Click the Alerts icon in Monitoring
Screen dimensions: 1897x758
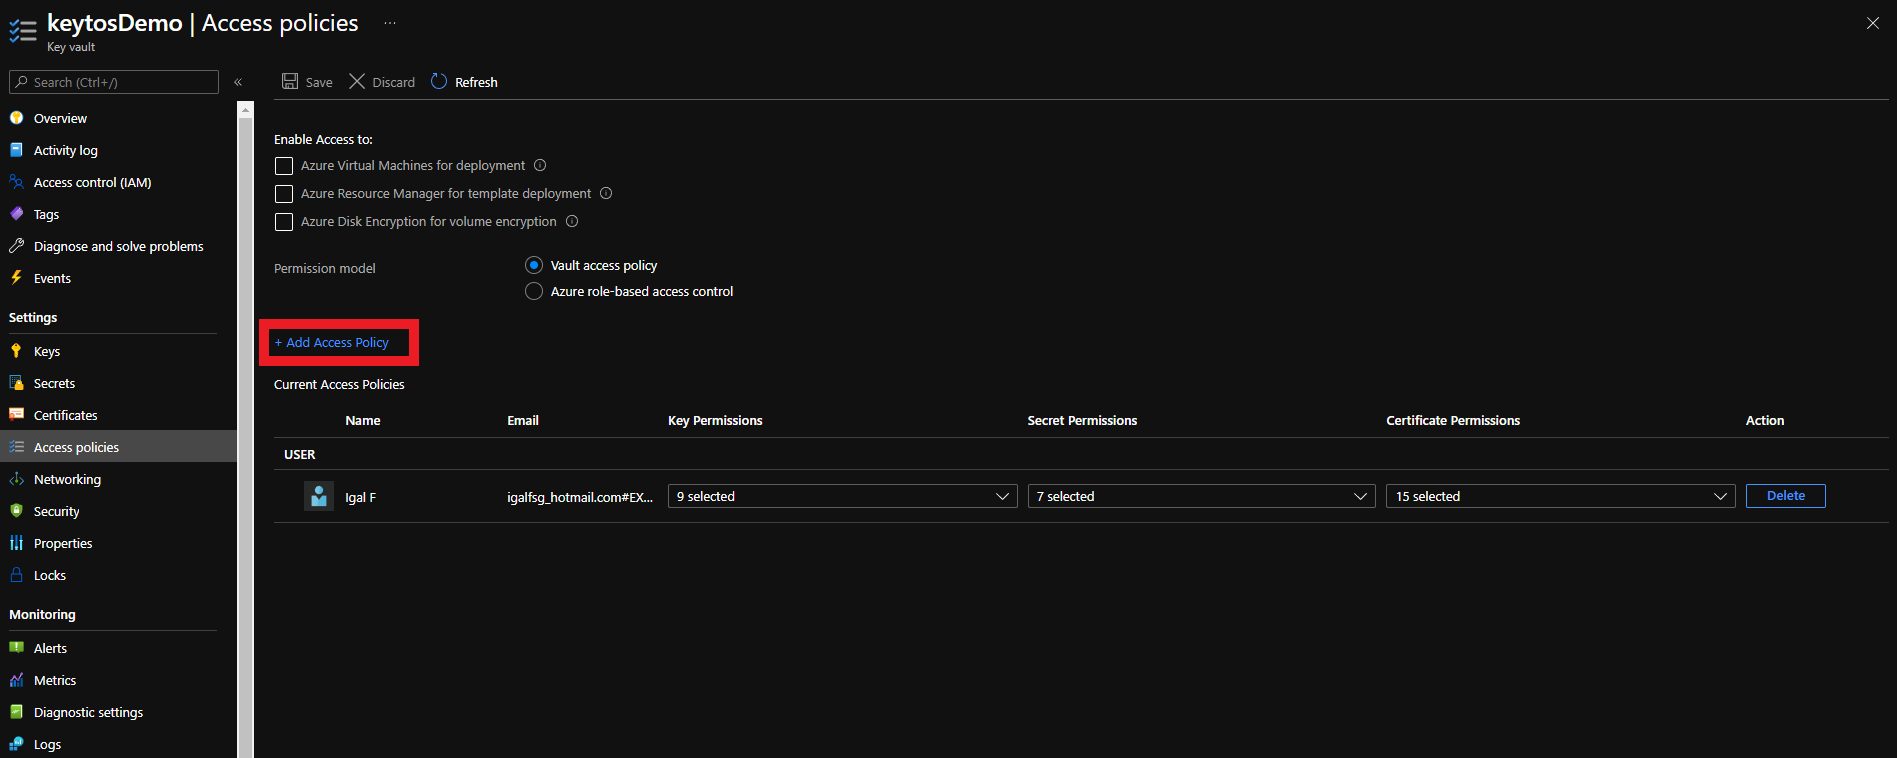click(x=16, y=648)
